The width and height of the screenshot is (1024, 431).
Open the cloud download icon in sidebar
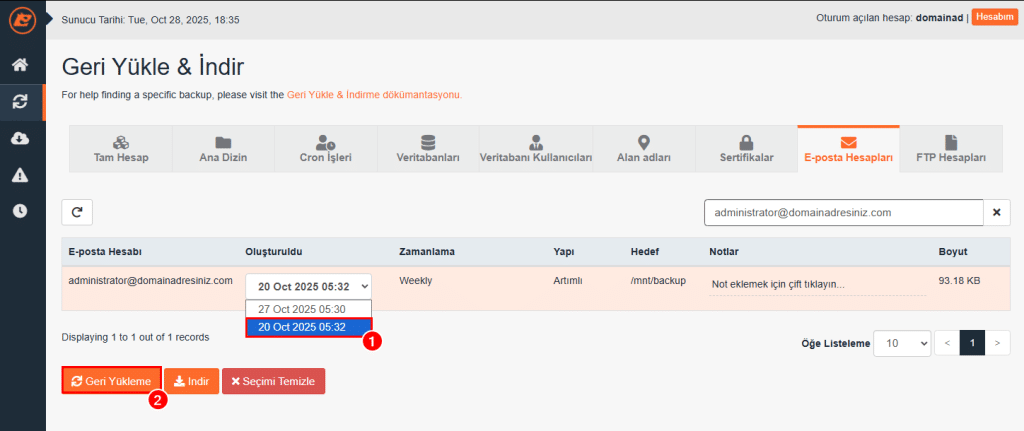click(x=20, y=138)
